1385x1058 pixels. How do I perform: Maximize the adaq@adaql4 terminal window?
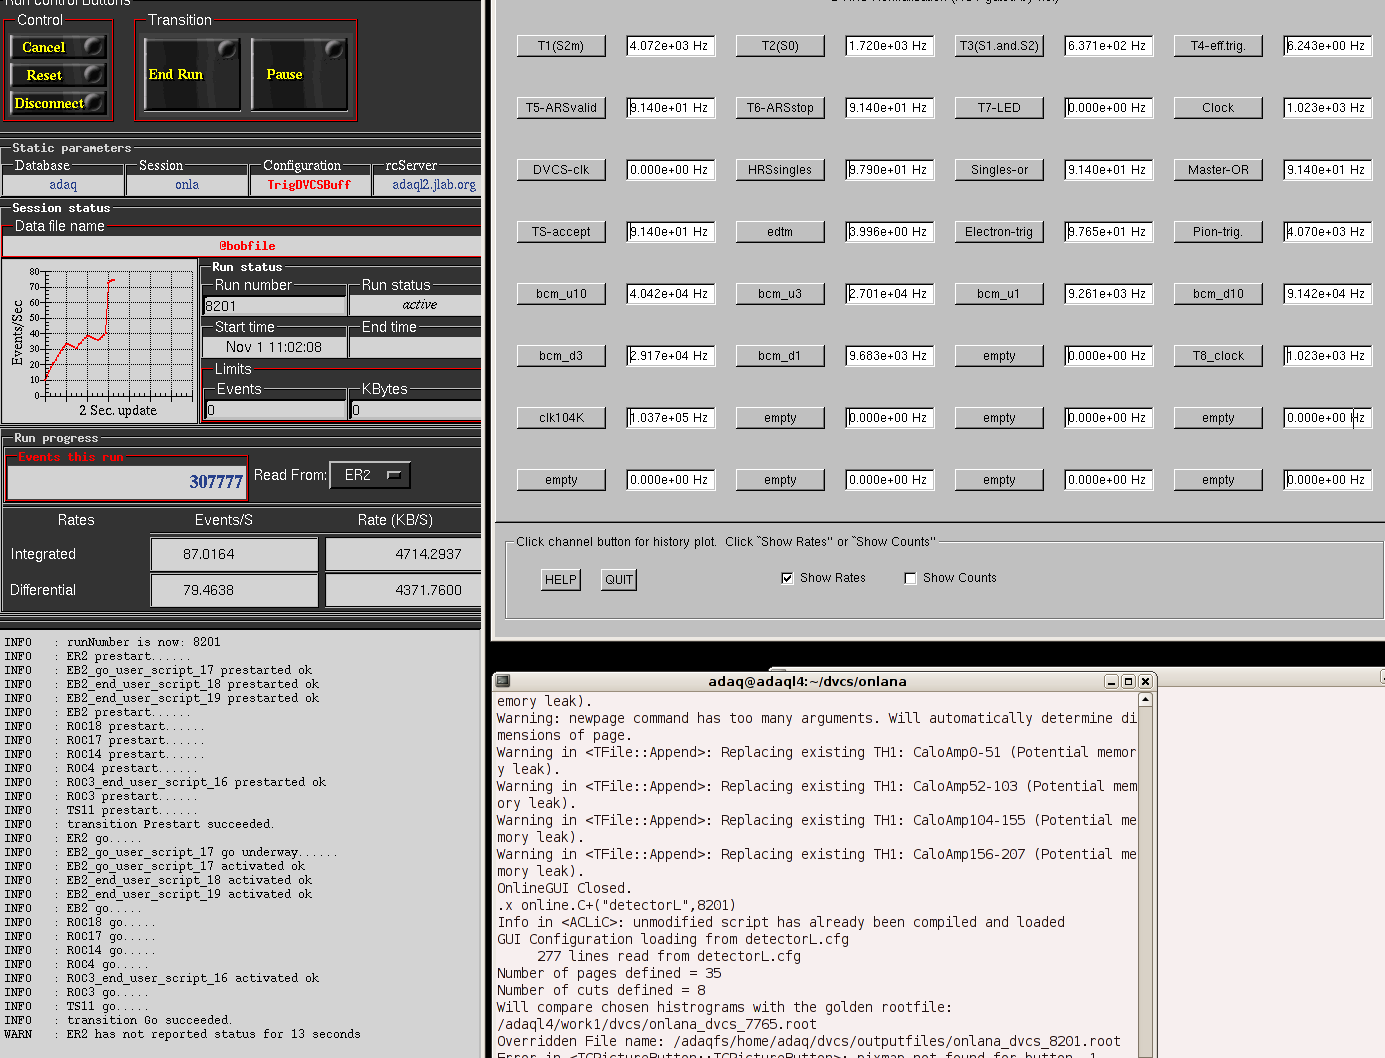click(x=1128, y=681)
